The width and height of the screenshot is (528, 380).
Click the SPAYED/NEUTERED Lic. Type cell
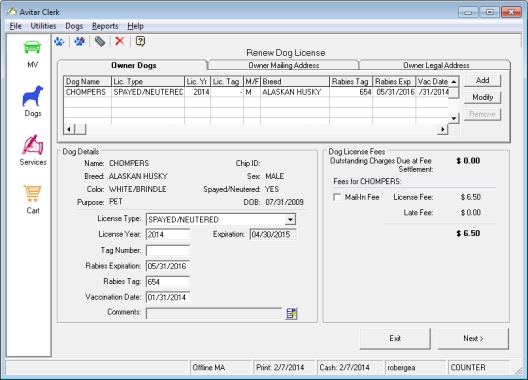(148, 92)
